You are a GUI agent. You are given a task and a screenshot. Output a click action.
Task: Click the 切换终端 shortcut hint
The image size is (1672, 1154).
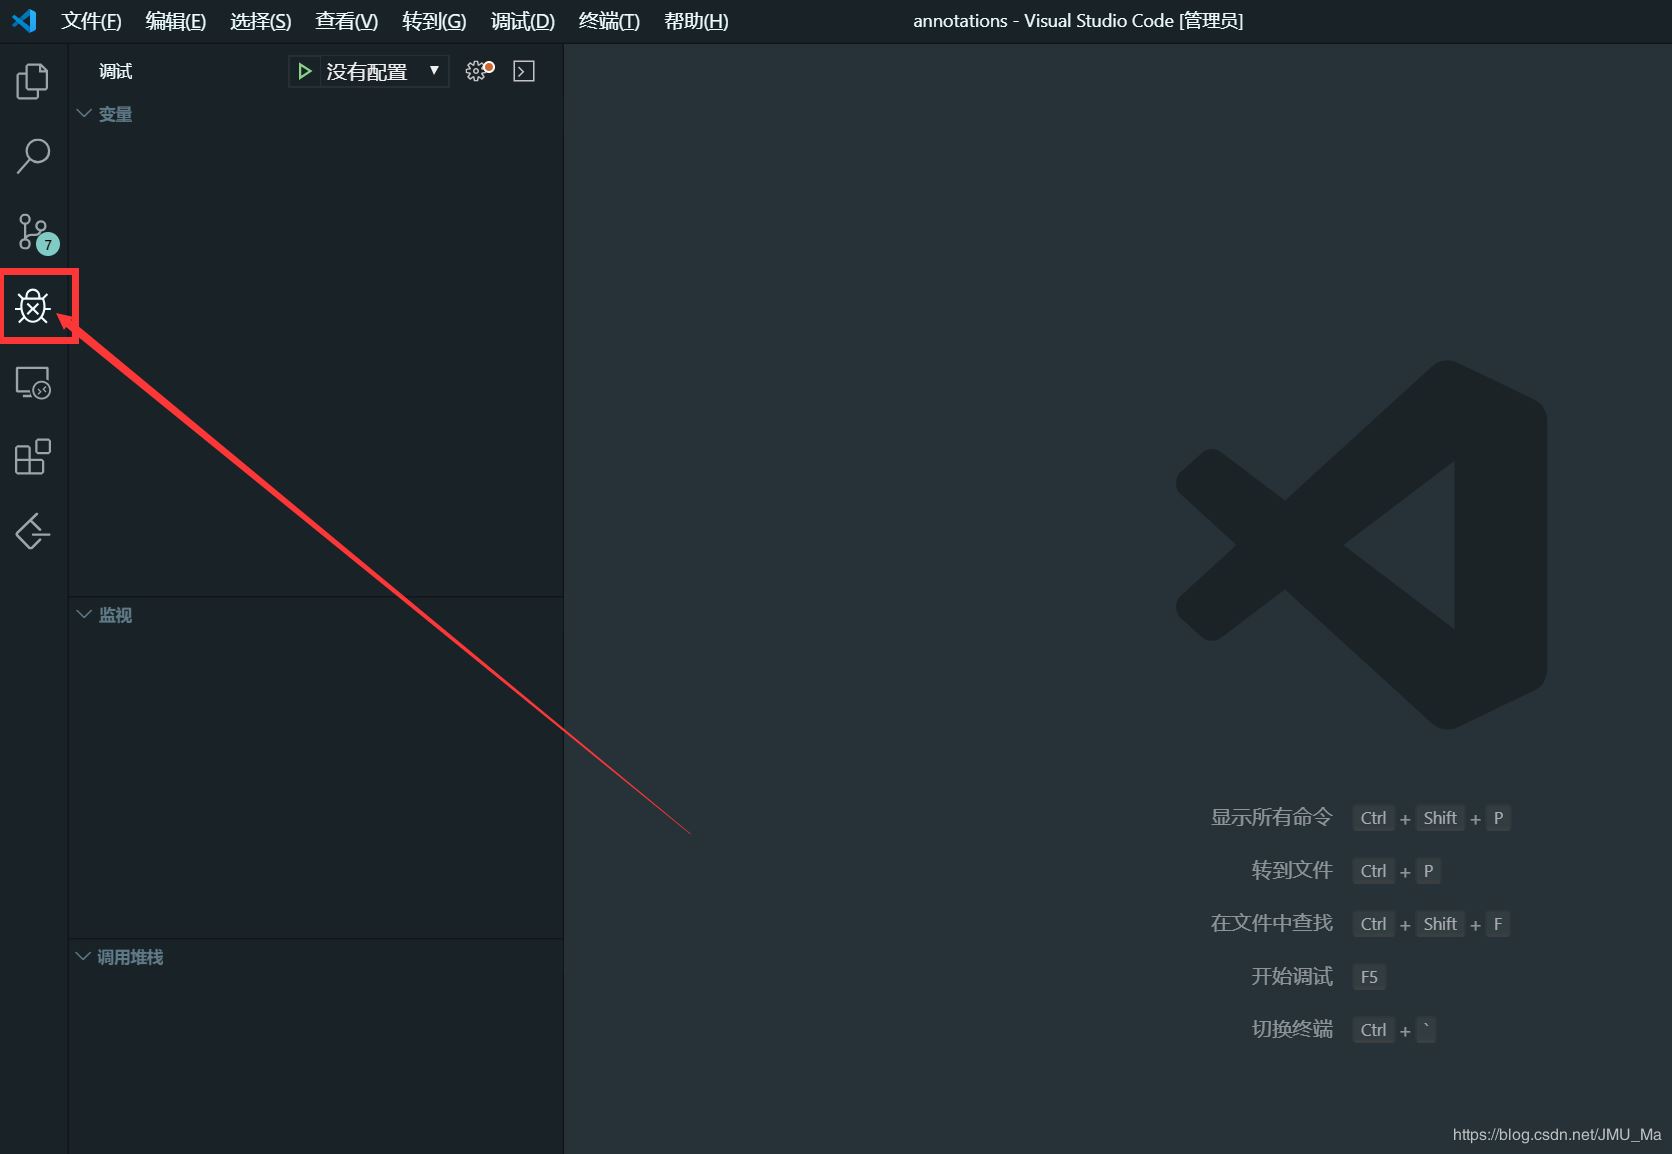[1292, 1030]
